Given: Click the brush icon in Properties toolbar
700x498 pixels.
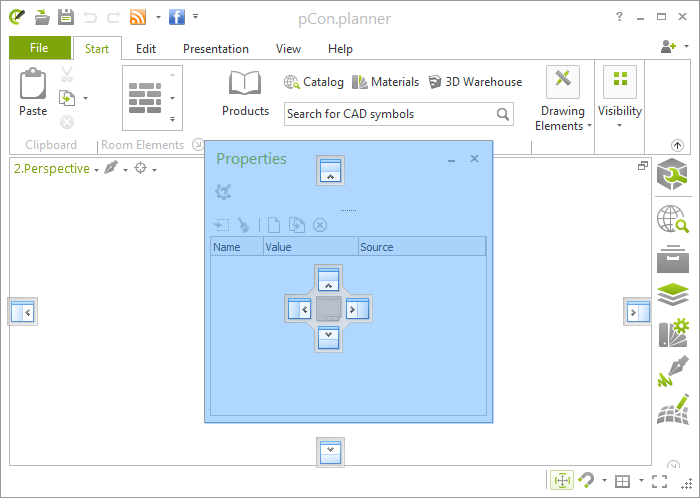Looking at the screenshot, I should coord(243,224).
